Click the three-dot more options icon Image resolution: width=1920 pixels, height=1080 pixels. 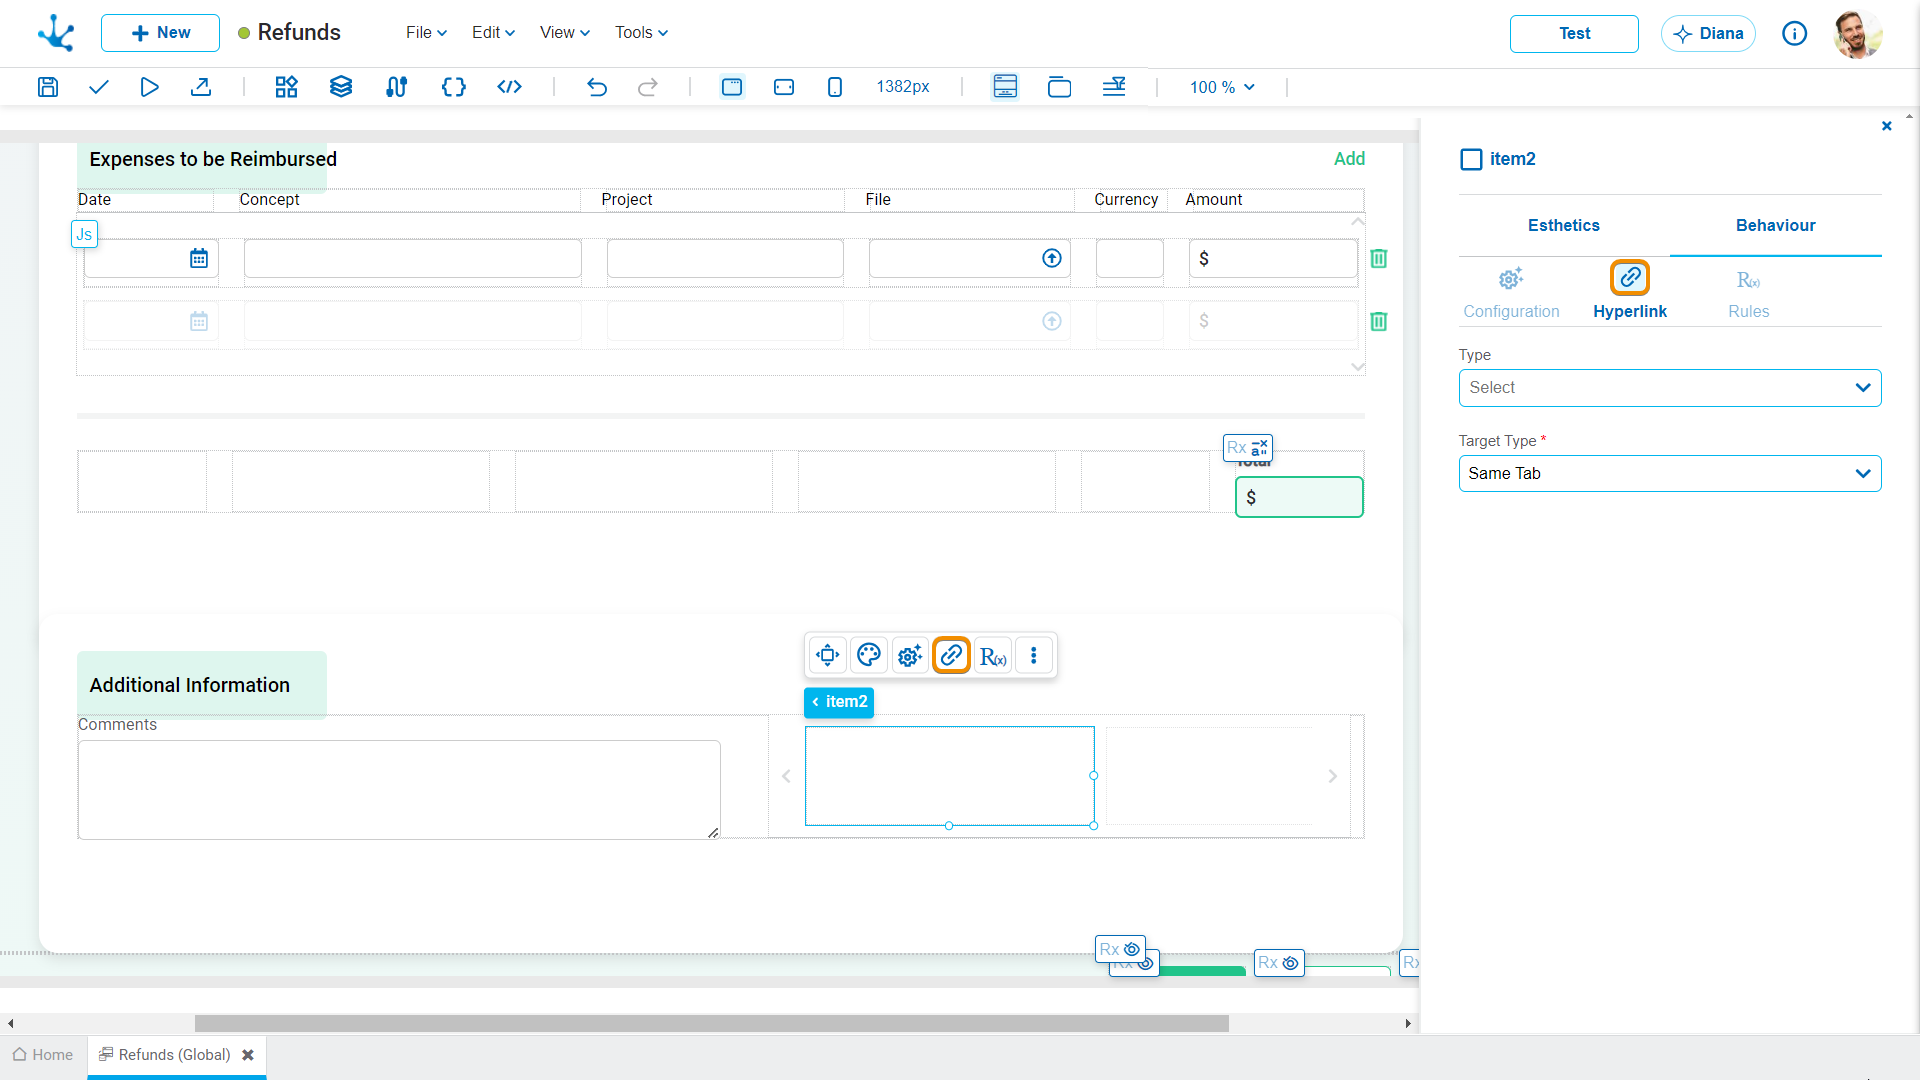tap(1034, 656)
